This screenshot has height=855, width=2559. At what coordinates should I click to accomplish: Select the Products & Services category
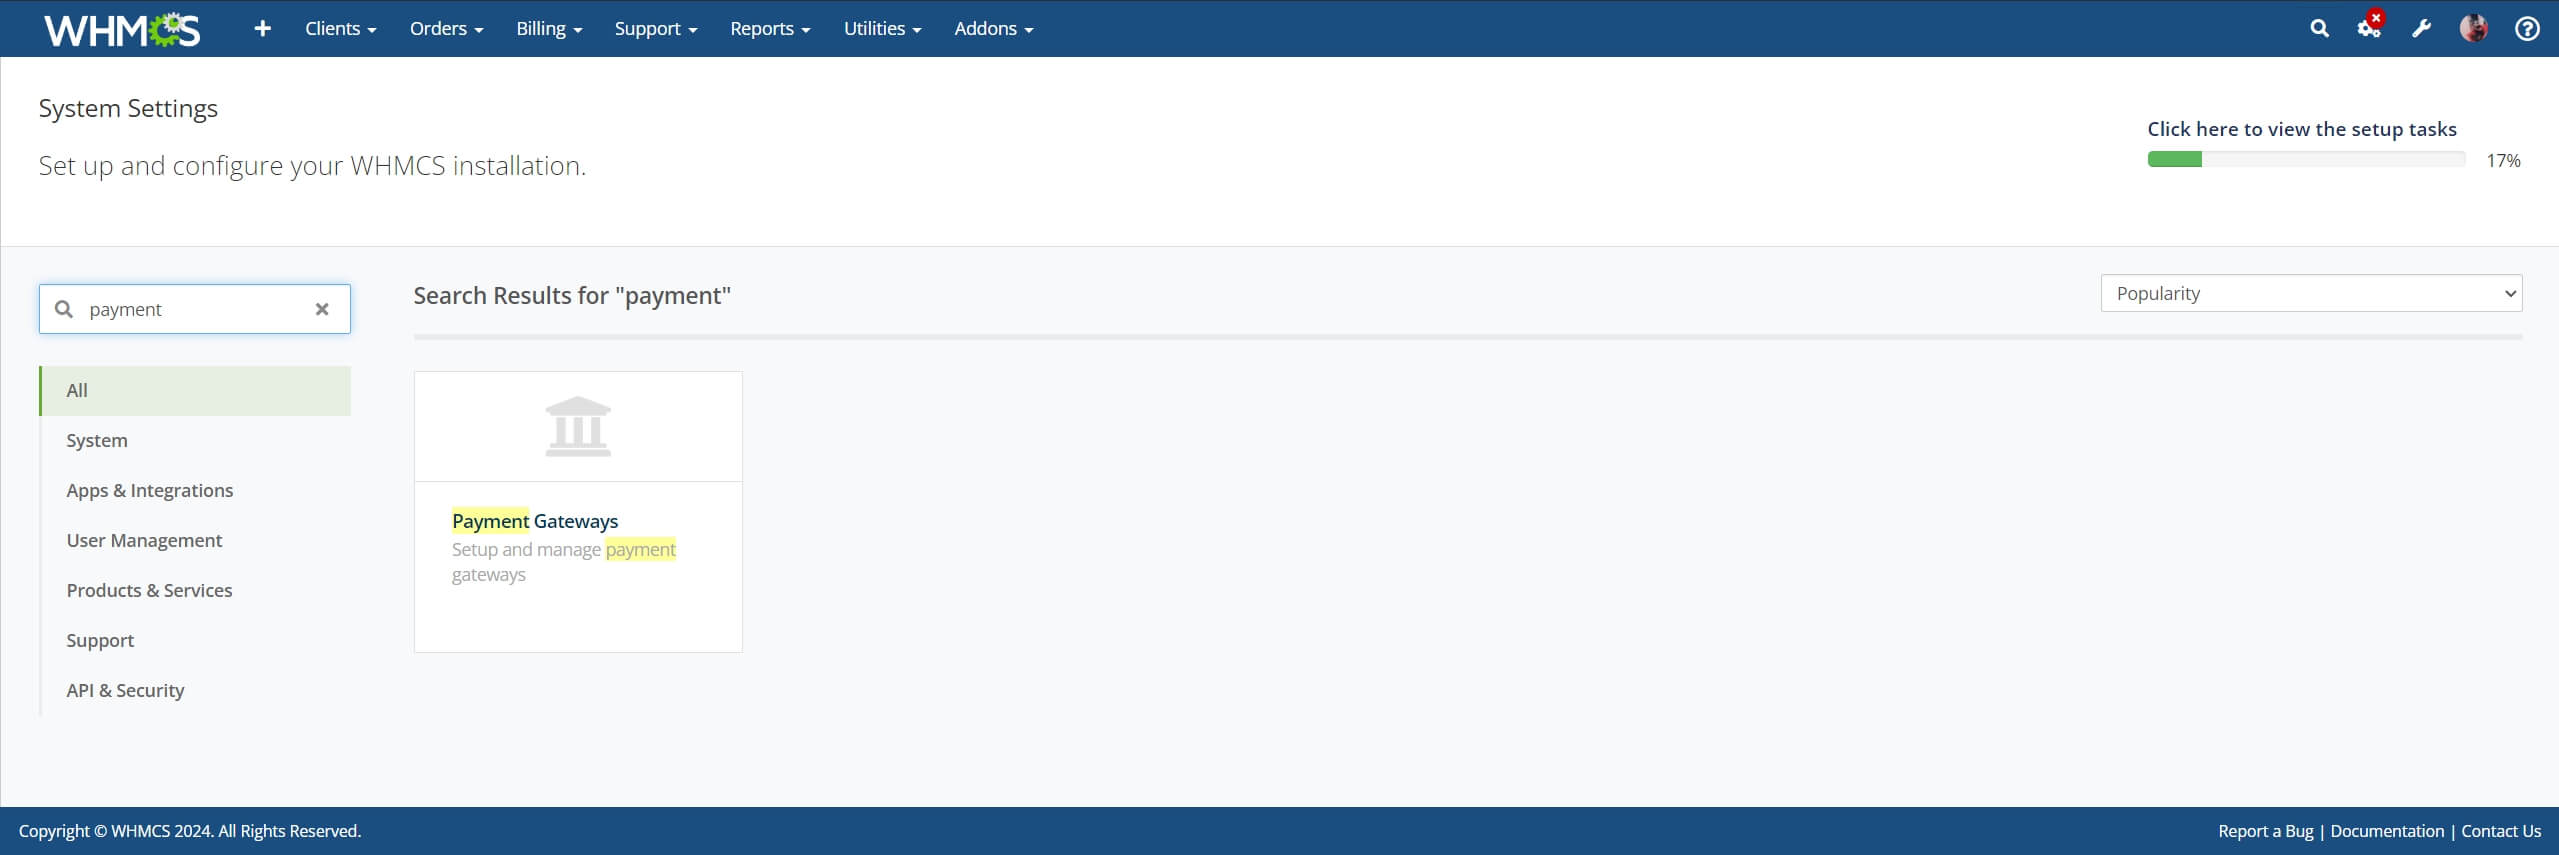pos(195,591)
